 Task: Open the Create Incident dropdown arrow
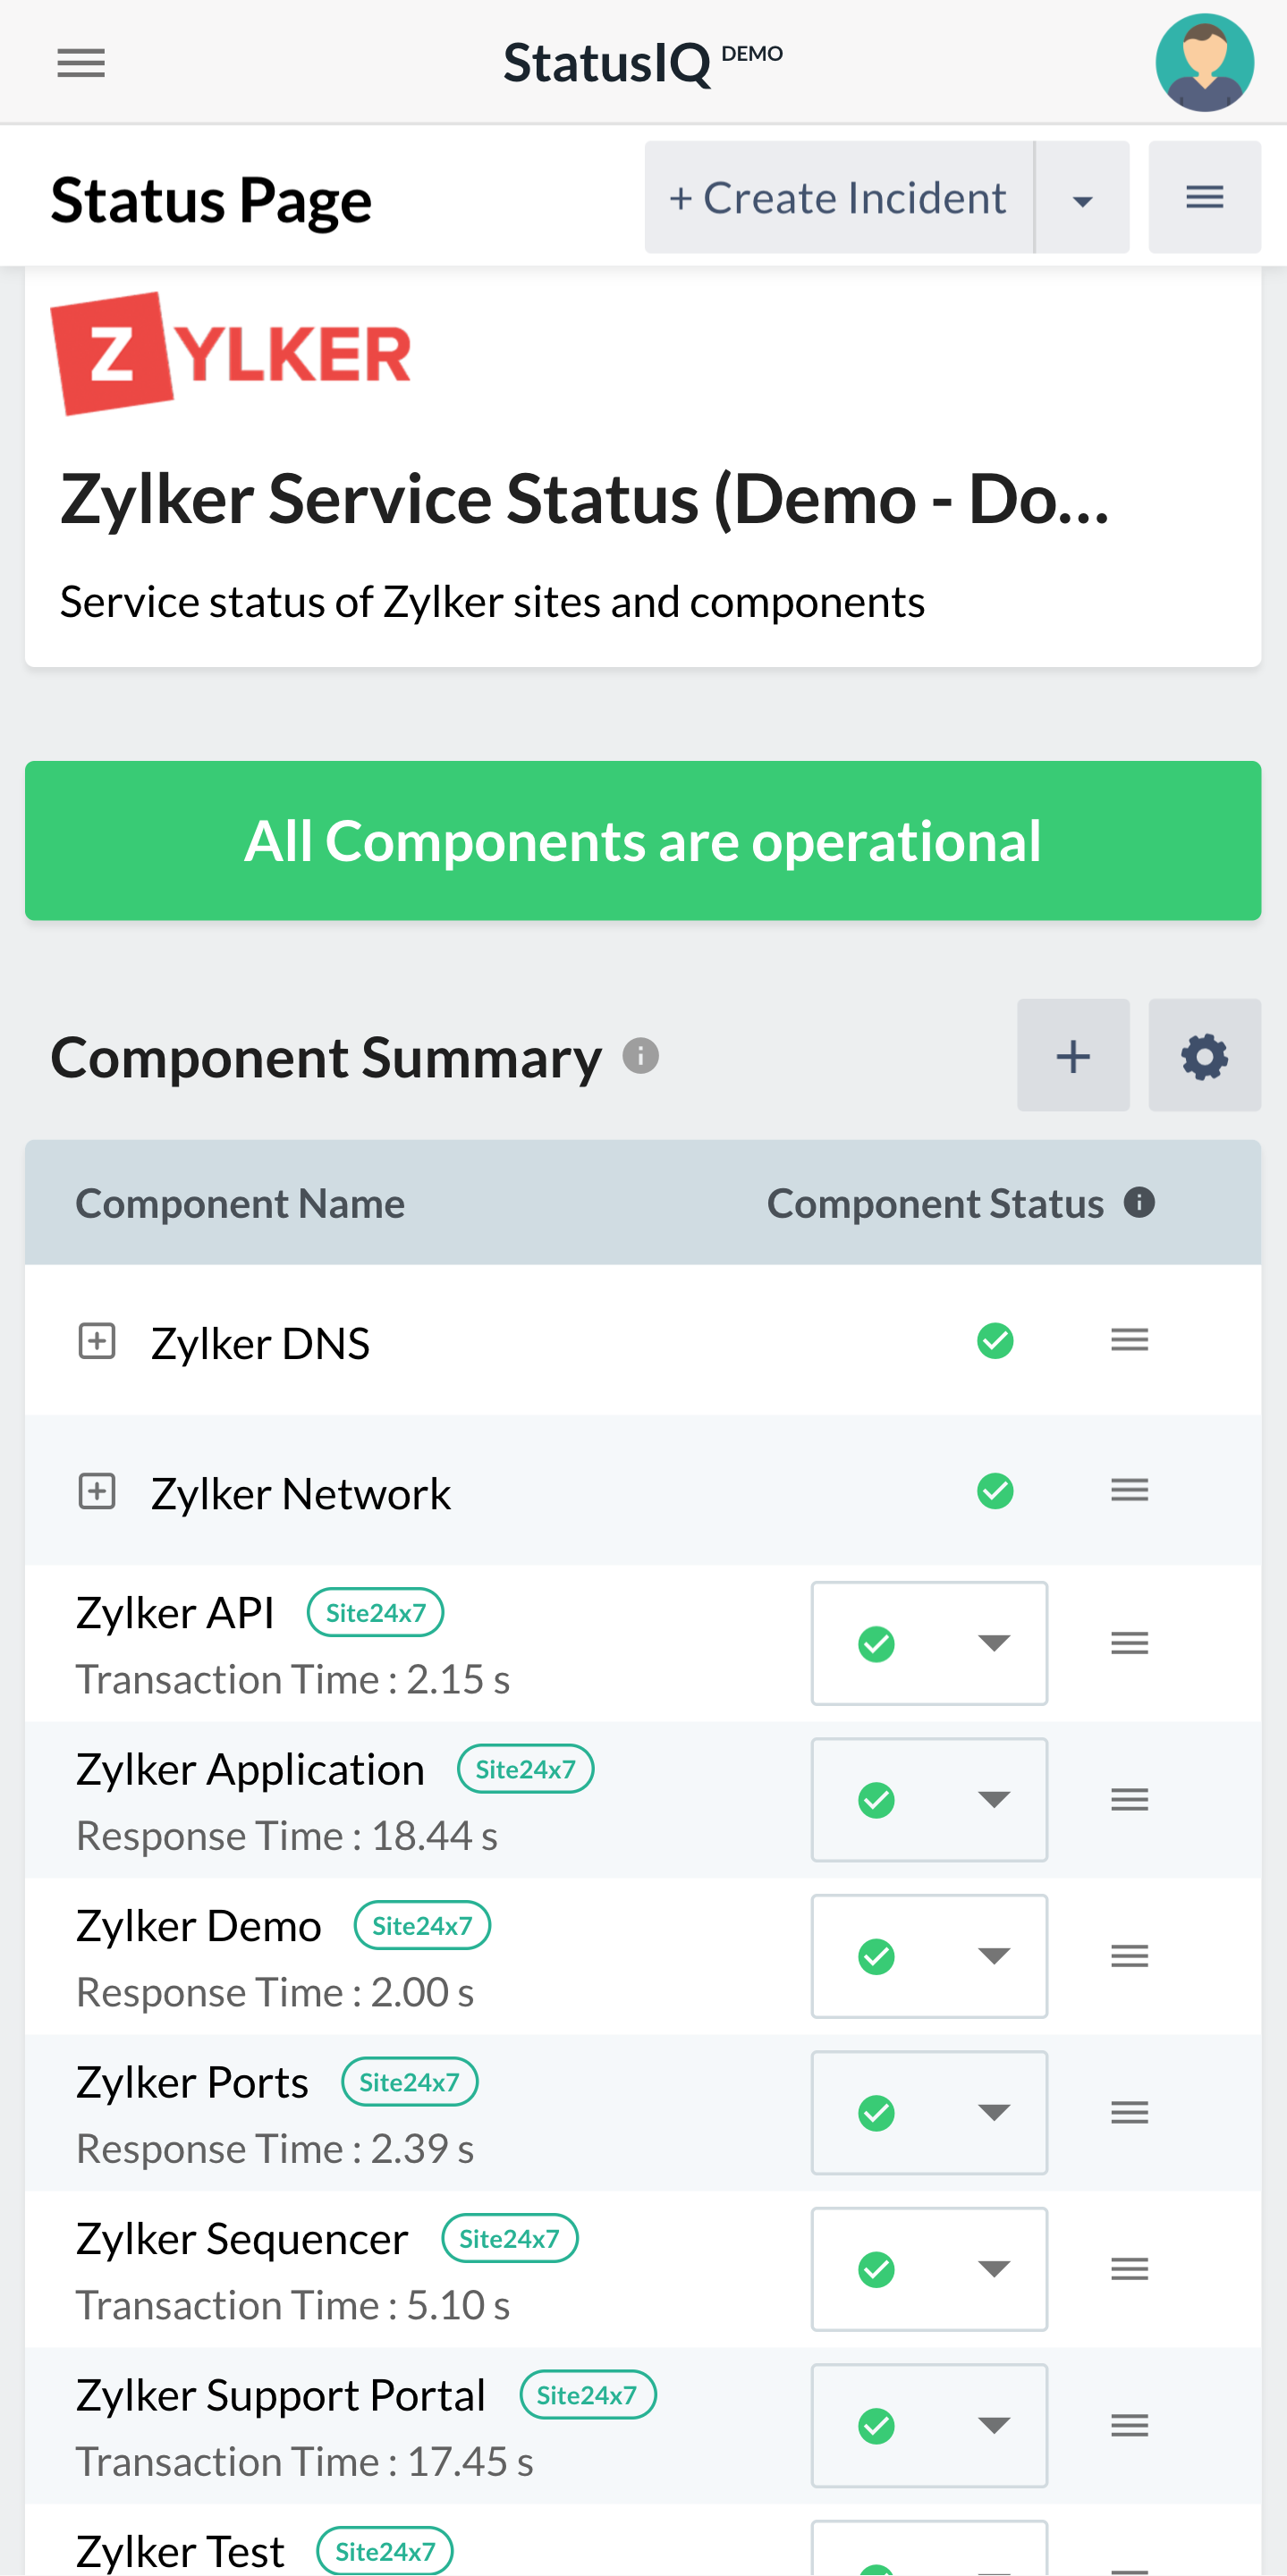[x=1082, y=197]
